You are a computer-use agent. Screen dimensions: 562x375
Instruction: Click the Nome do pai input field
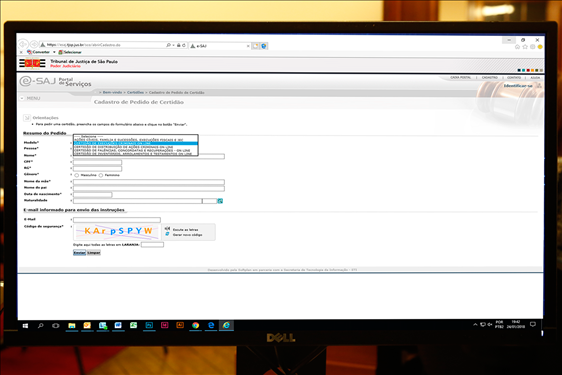(149, 188)
